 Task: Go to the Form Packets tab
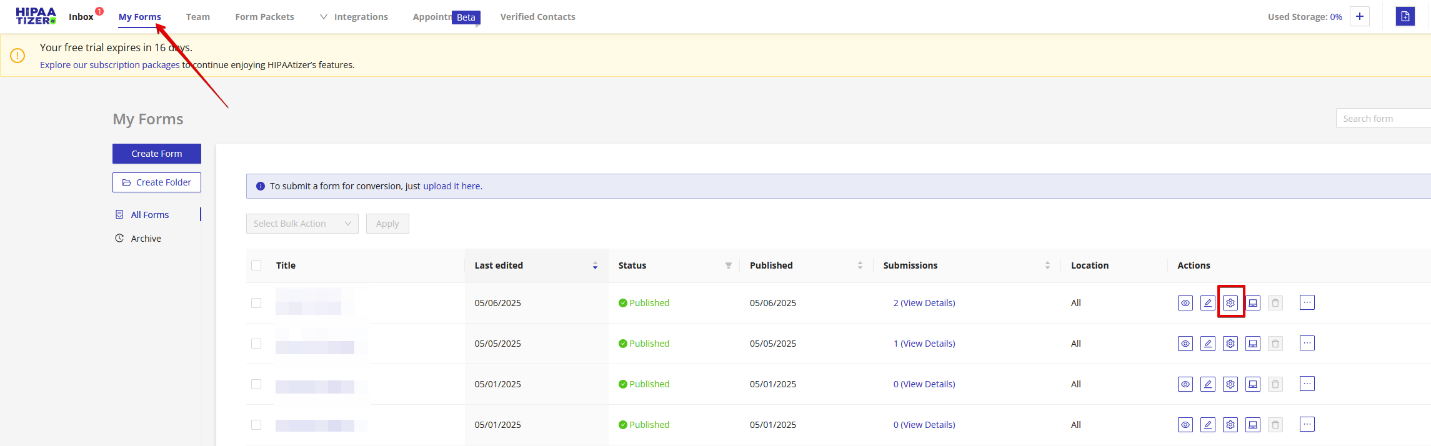(x=264, y=17)
